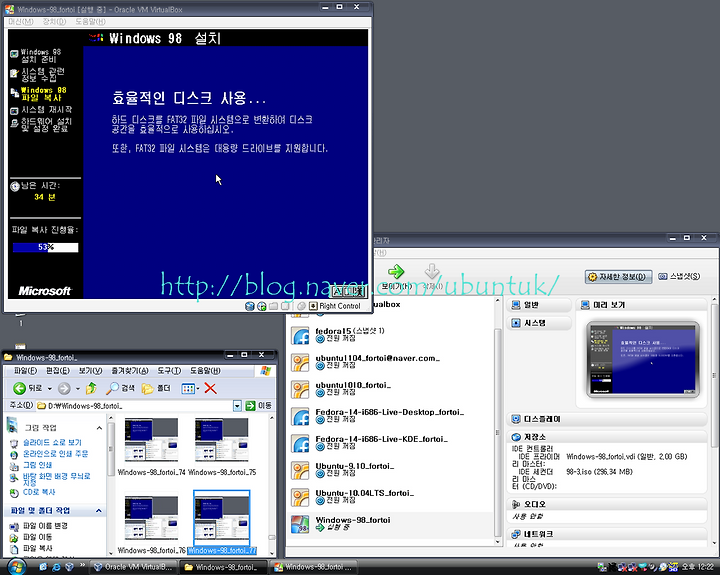Click the Back arrow in Explorer toolbar
Viewport: 720px width, 575px height.
(x=19, y=389)
